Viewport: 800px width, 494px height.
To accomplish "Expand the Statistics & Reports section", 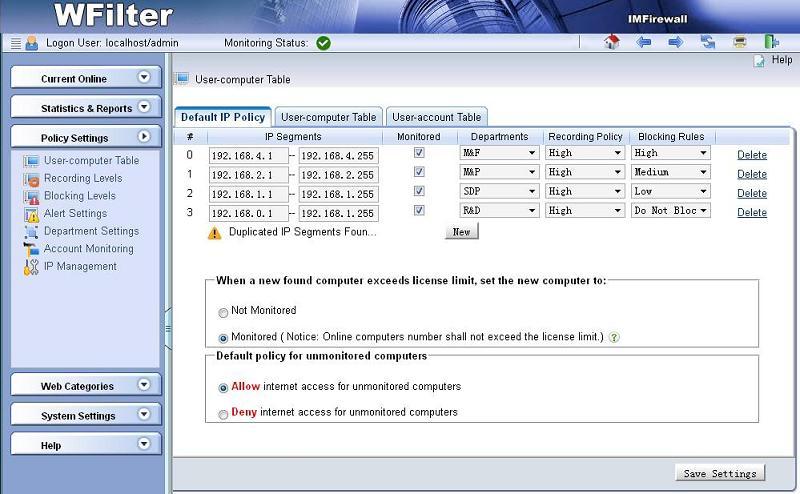I will (x=86, y=107).
